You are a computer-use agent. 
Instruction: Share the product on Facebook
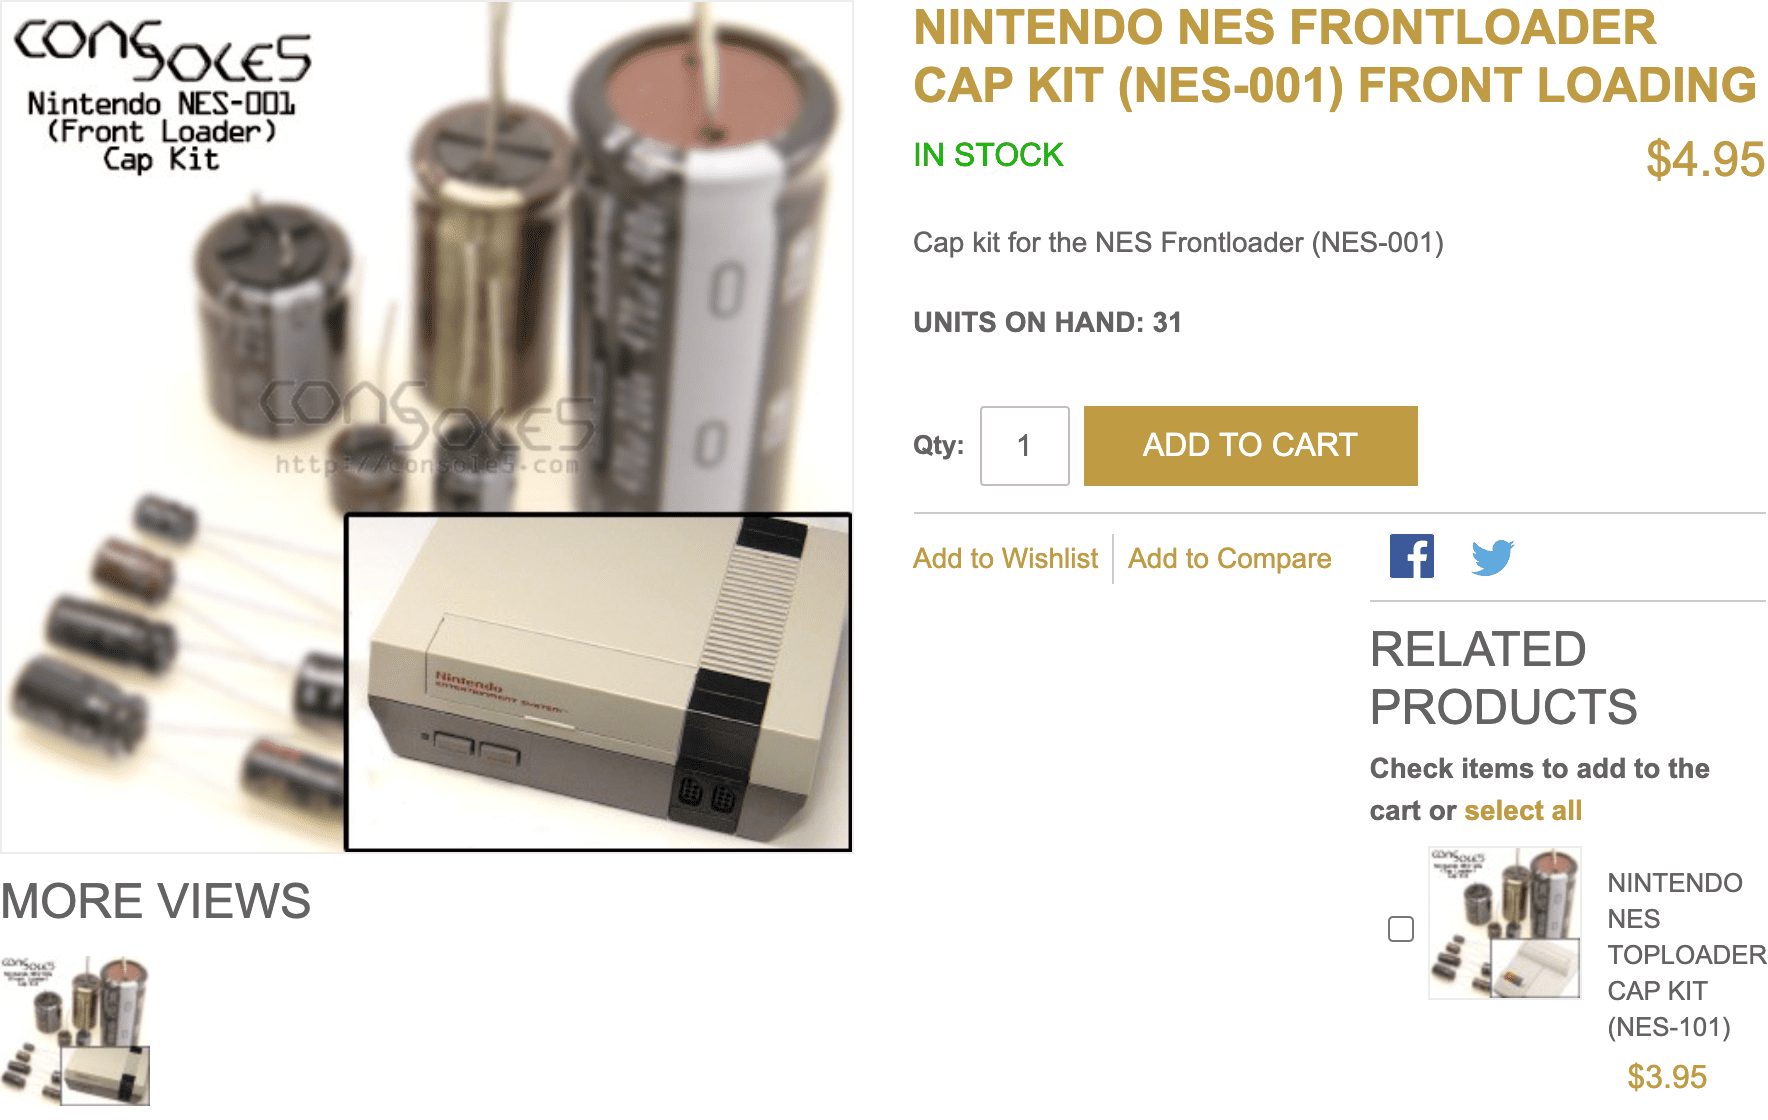click(1411, 556)
